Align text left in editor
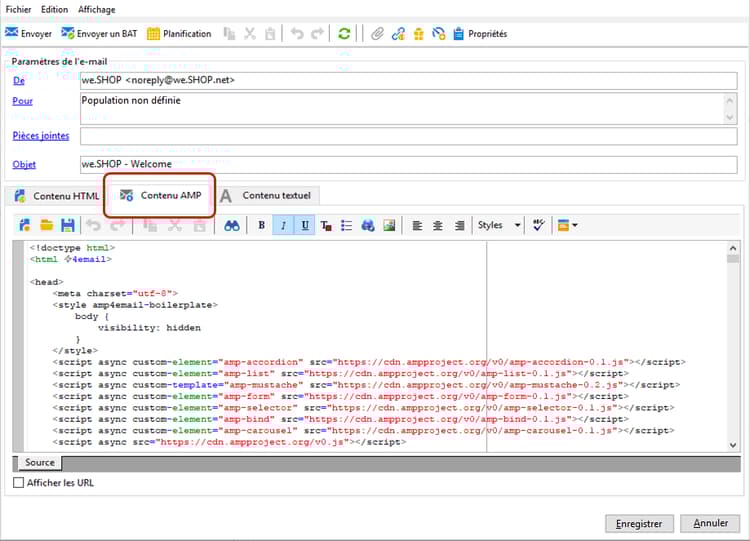Viewport: 750px width, 541px height. click(x=417, y=225)
